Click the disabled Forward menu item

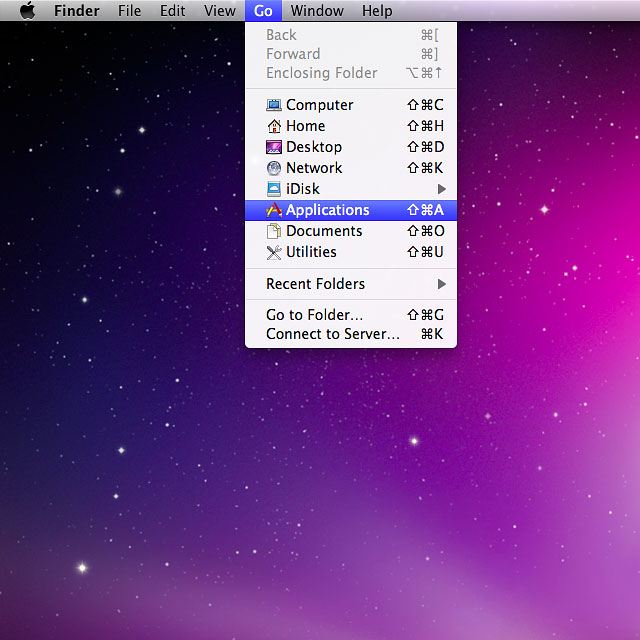(351, 54)
